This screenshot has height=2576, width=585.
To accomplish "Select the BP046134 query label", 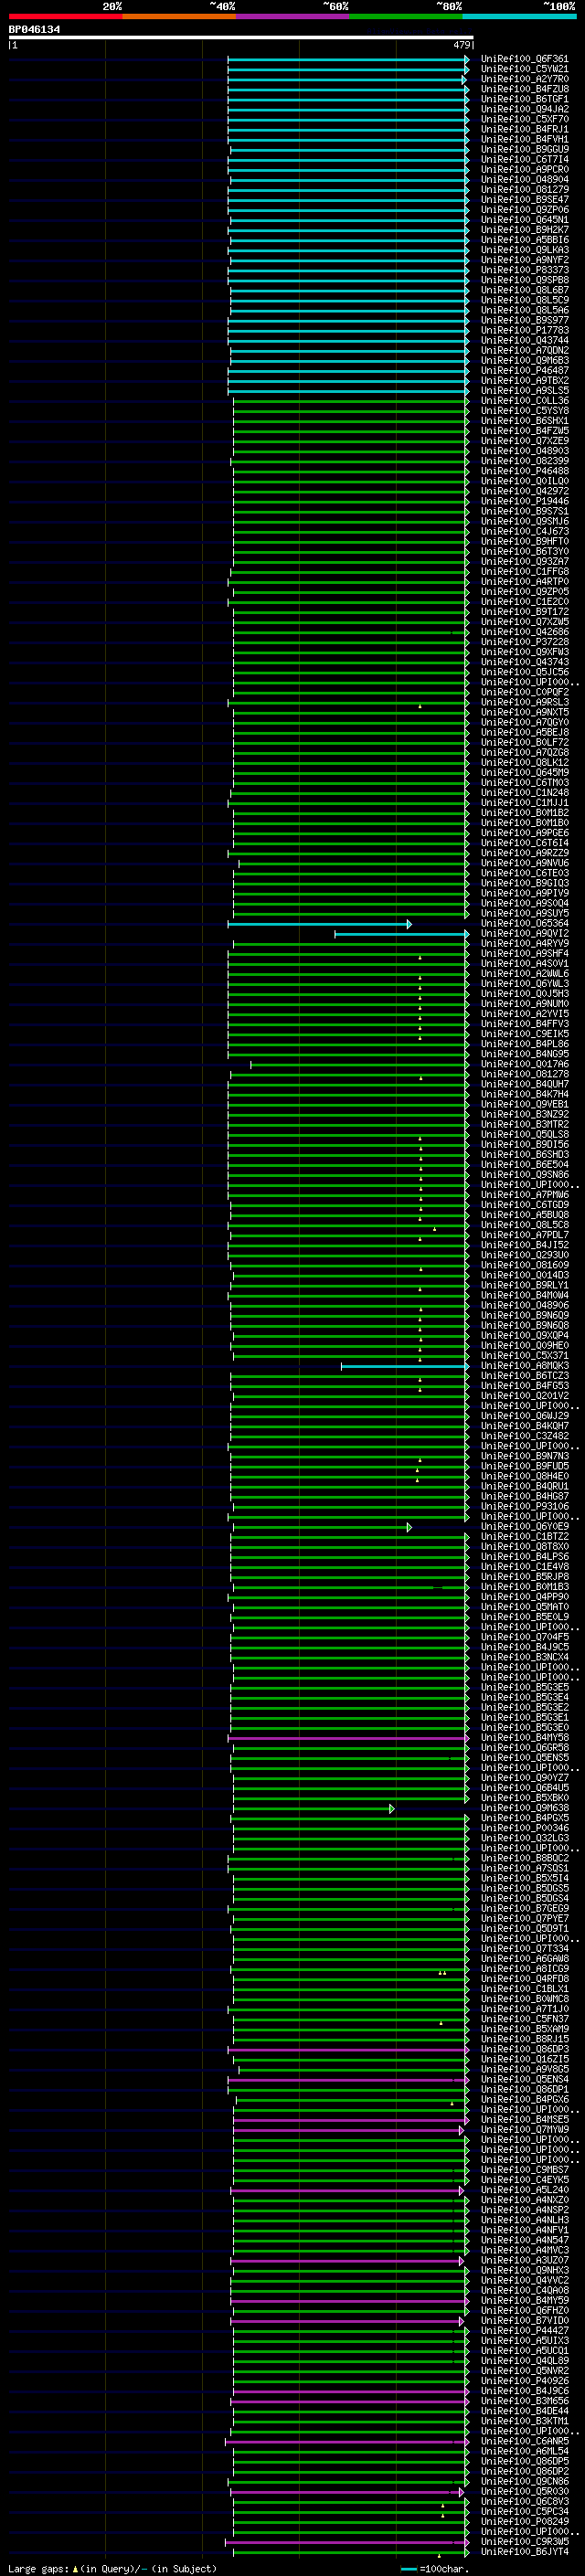I will 34,30.
